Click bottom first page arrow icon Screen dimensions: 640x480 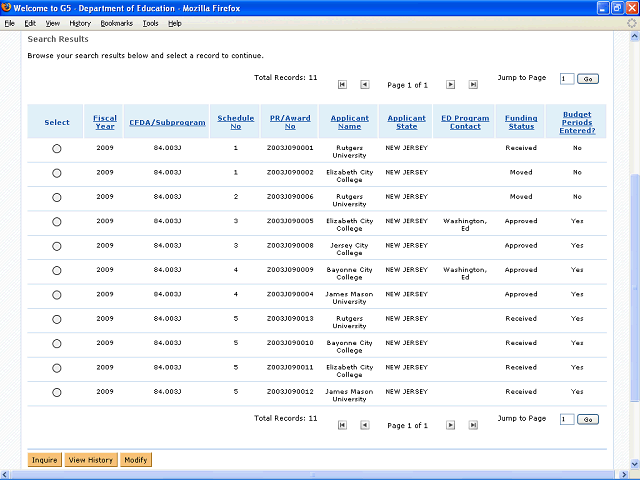tap(342, 425)
